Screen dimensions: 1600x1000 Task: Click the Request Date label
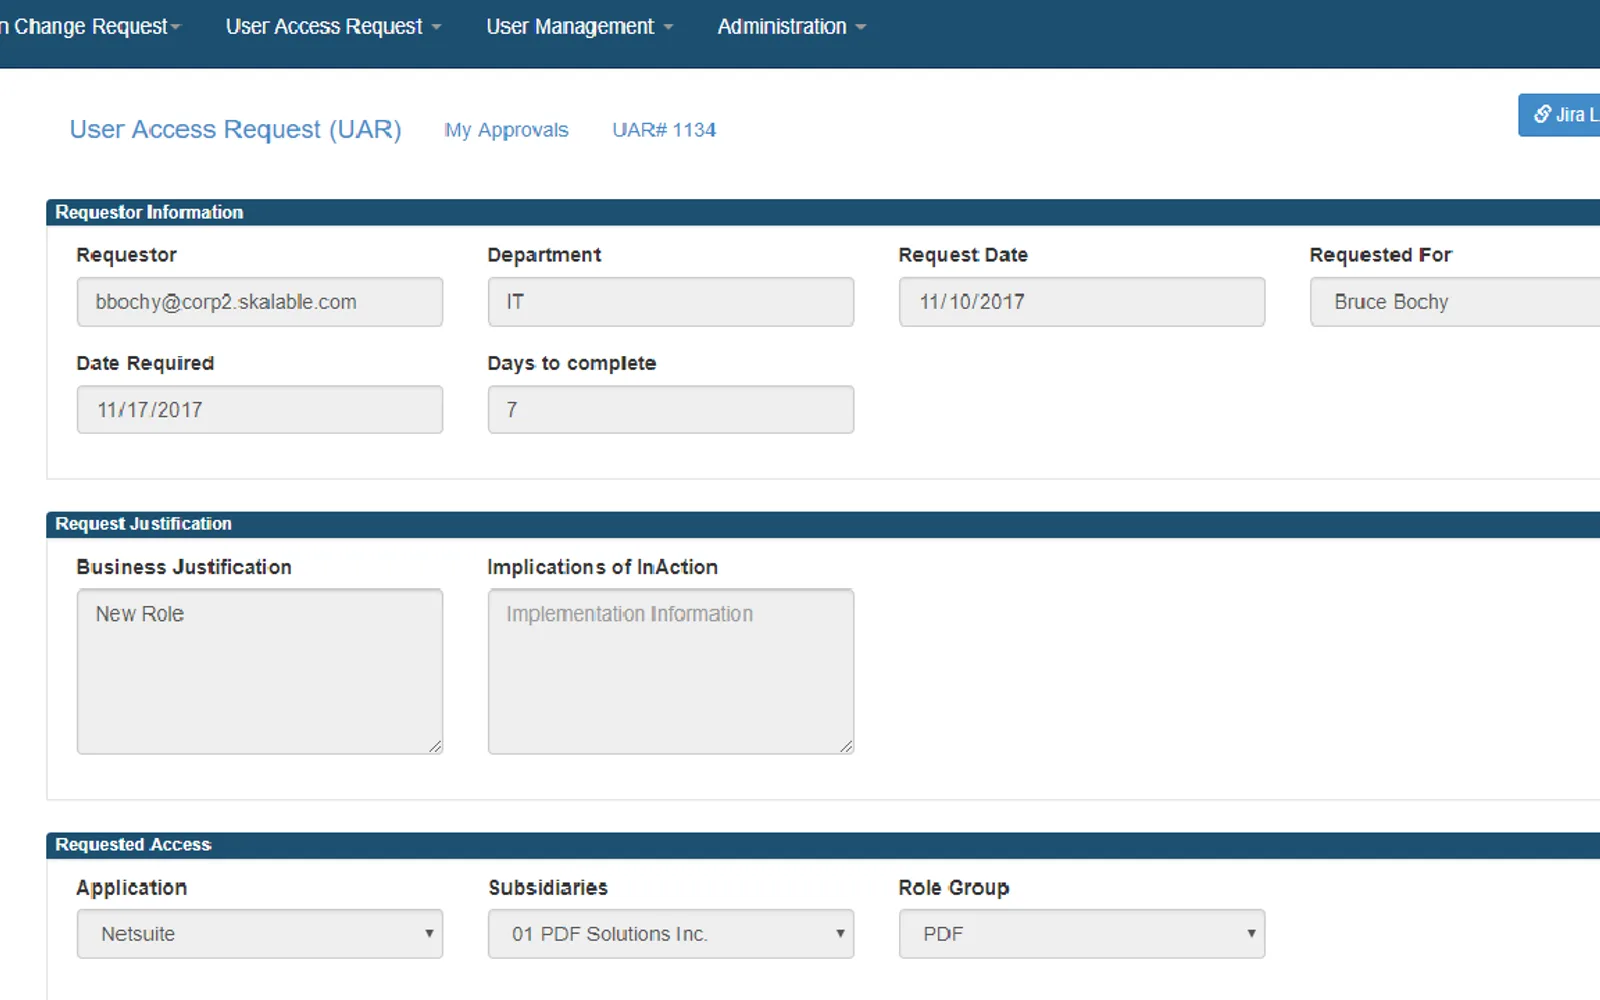963,255
